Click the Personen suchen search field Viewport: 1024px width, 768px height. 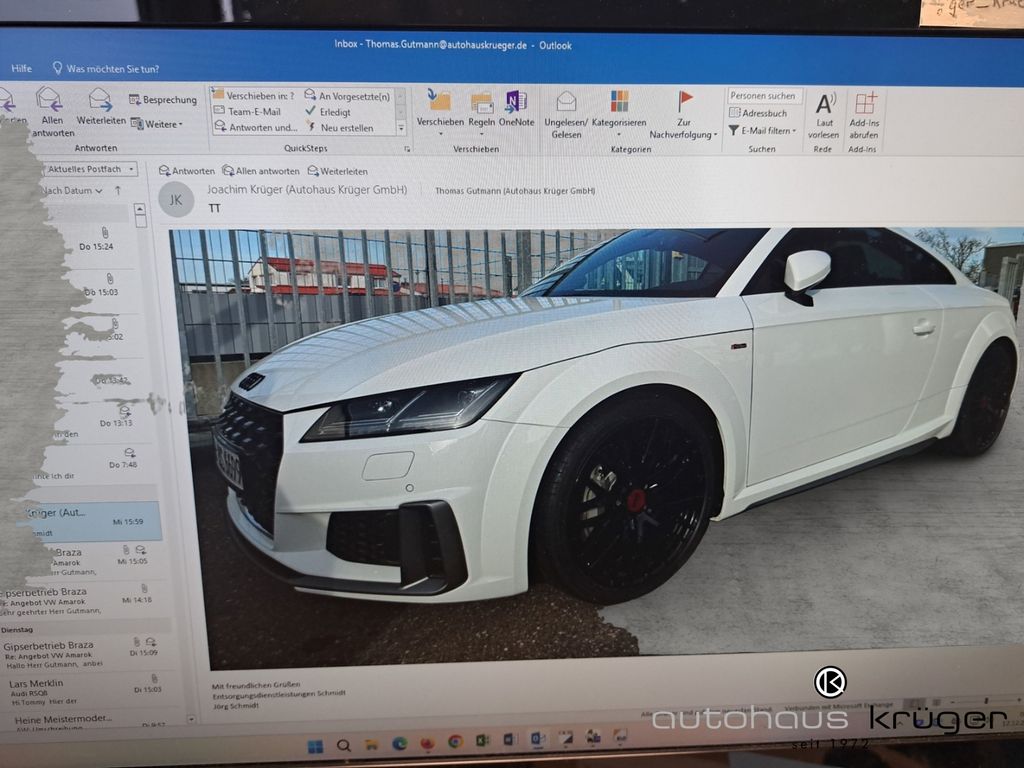[x=764, y=96]
